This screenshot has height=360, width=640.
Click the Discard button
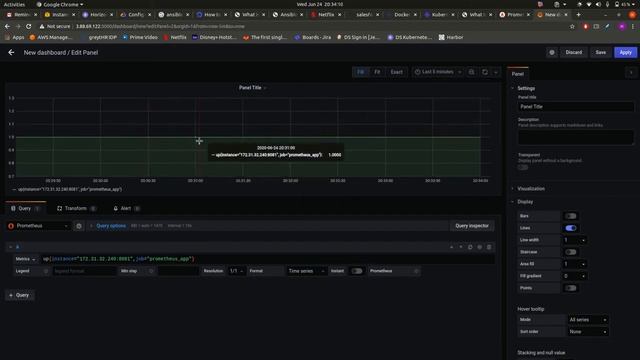pyautogui.click(x=573, y=52)
